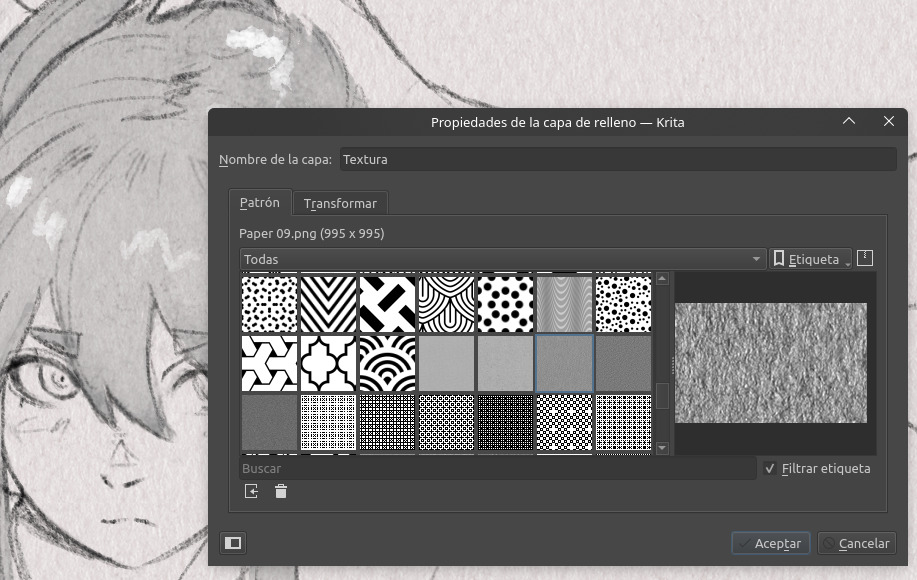Select the checkerboard pattern thumbnail
This screenshot has width=917, height=580.
pos(565,422)
